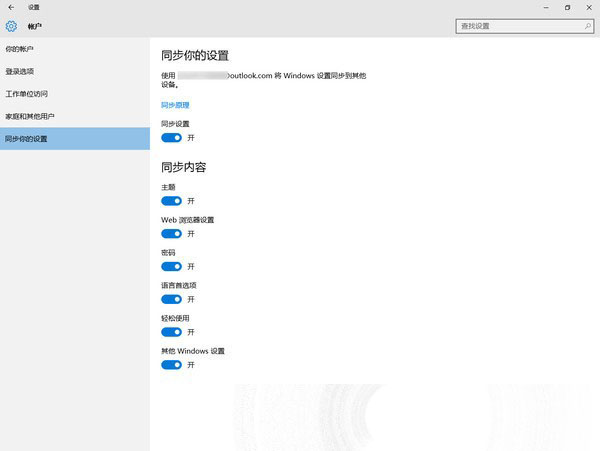The image size is (600, 451).
Task: Click the 查找设置 search field
Action: [515, 26]
